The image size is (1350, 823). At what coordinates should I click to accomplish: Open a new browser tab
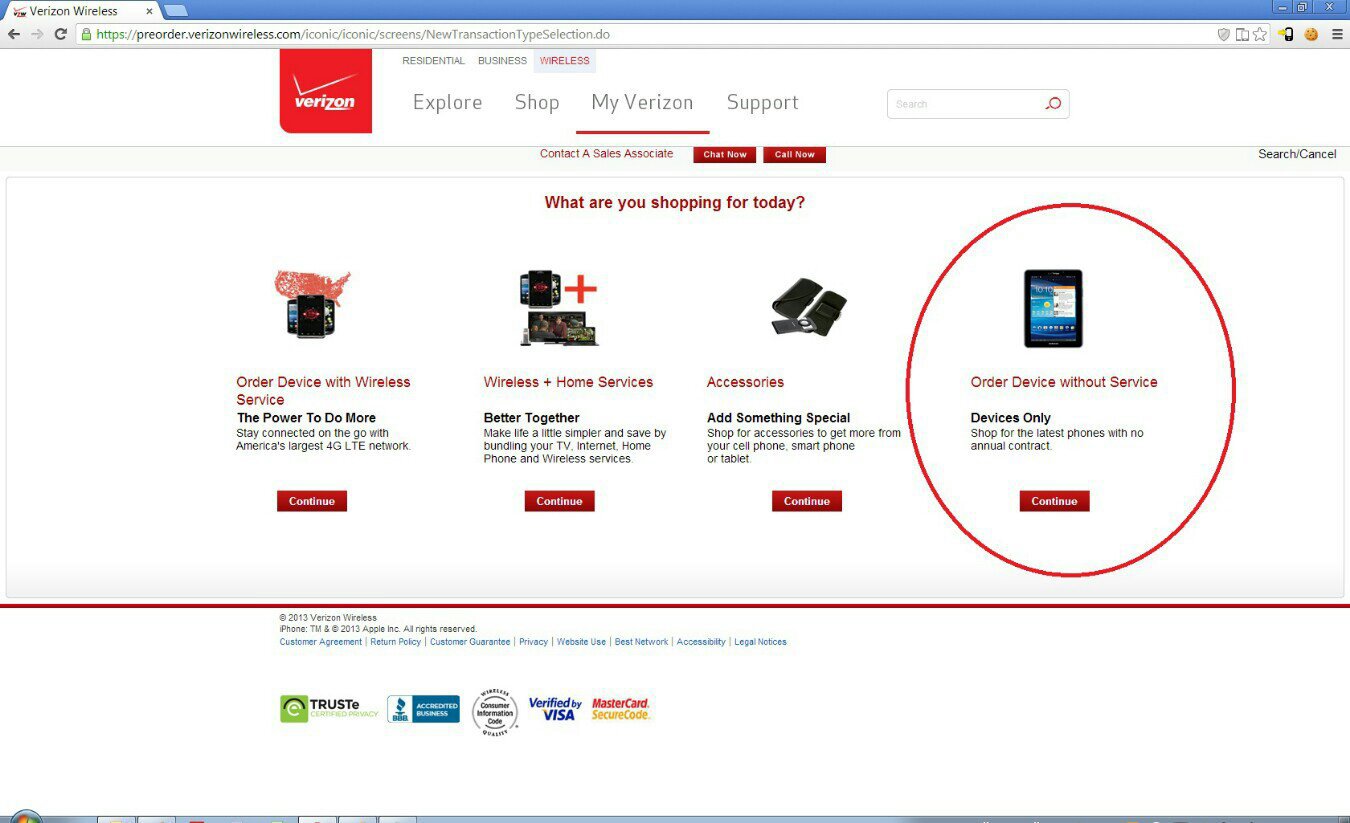coord(175,10)
